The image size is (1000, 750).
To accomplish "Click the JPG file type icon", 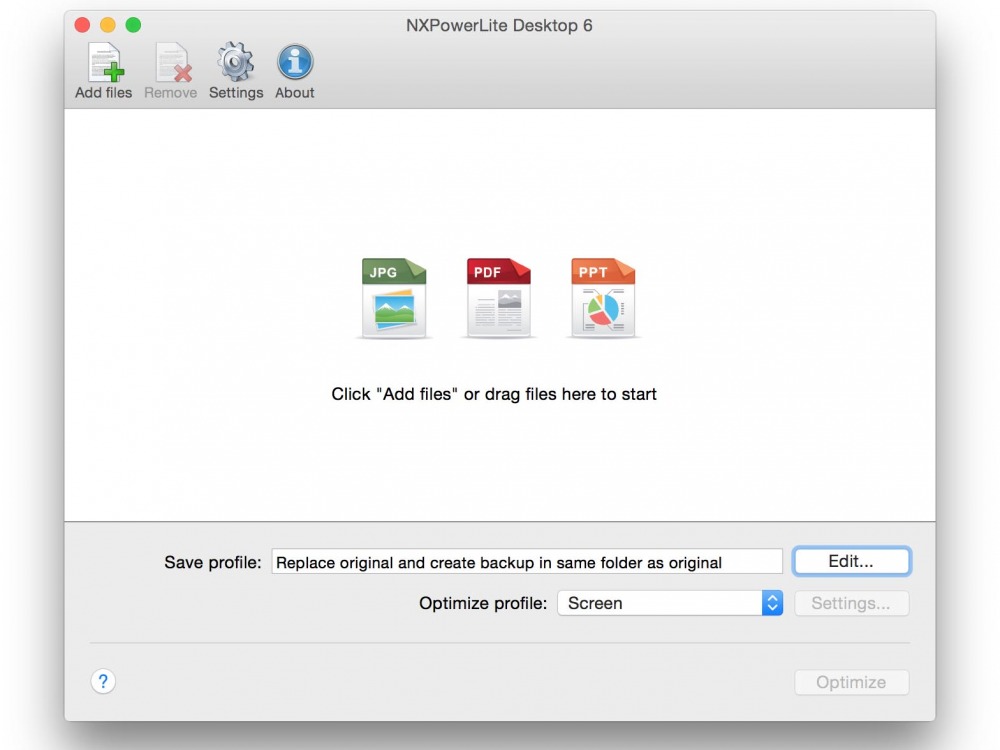I will [x=394, y=298].
